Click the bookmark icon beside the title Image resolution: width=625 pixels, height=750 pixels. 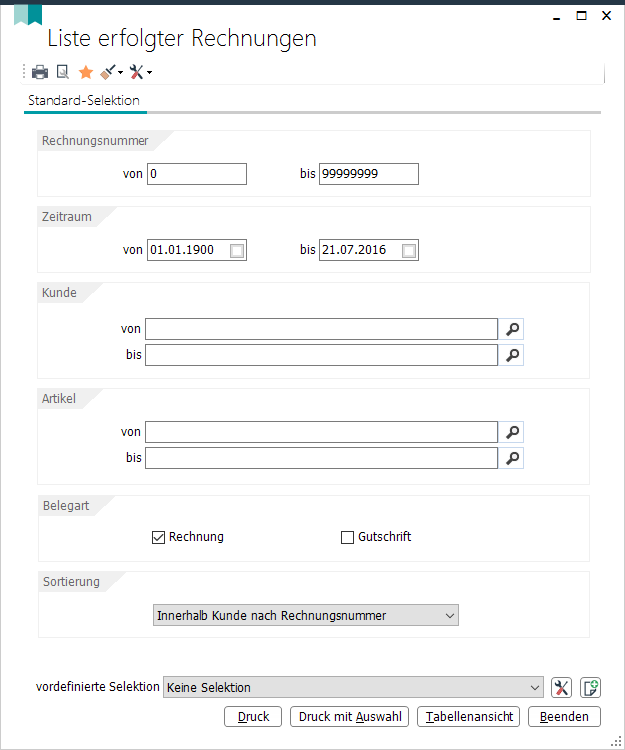[28, 14]
